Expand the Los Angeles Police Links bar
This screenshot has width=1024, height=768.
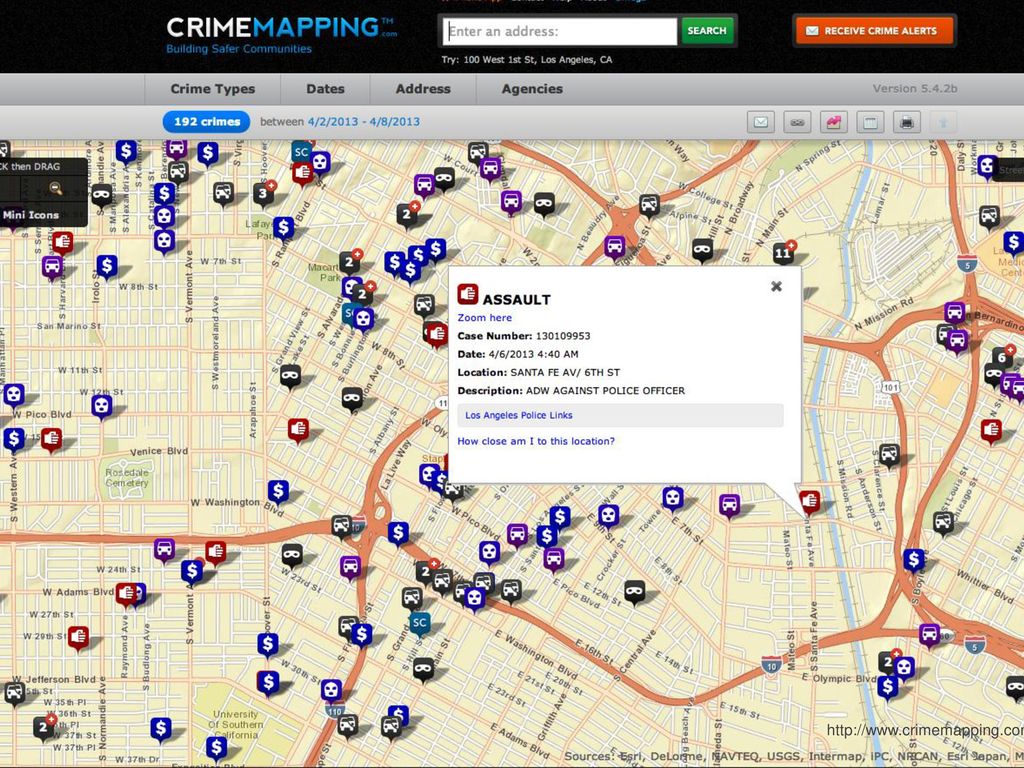click(620, 415)
